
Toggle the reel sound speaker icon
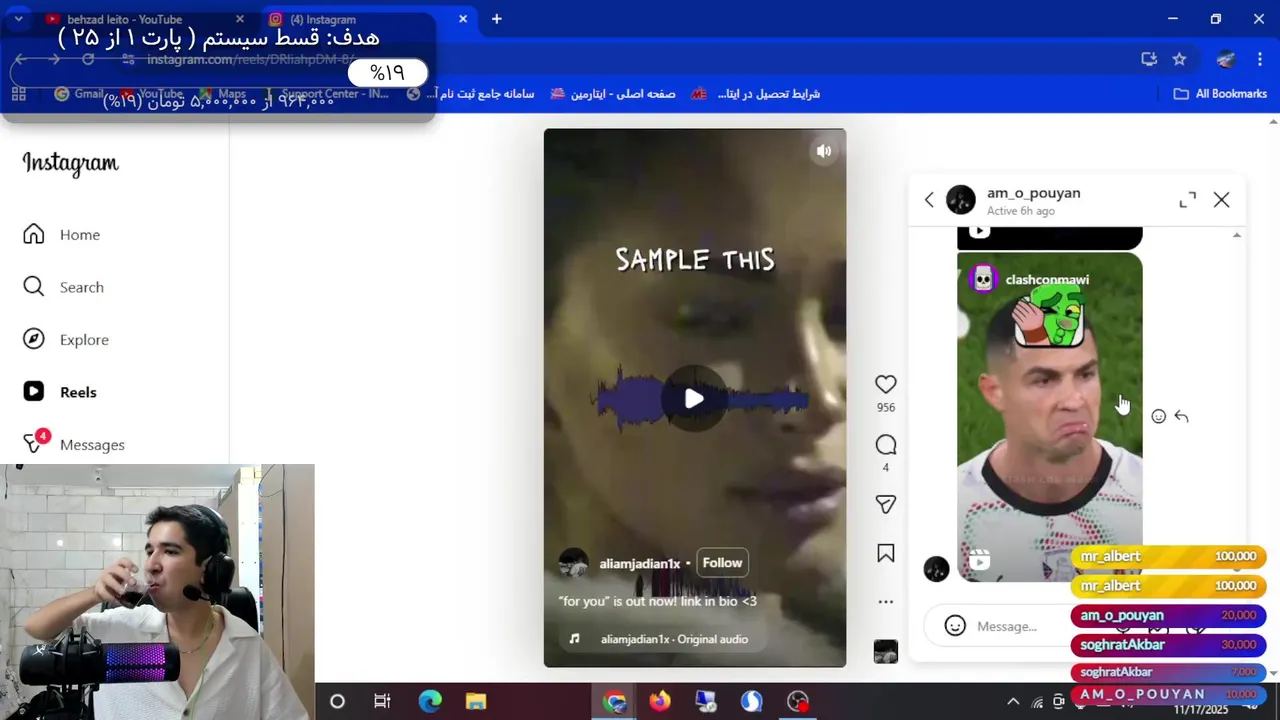coord(824,151)
